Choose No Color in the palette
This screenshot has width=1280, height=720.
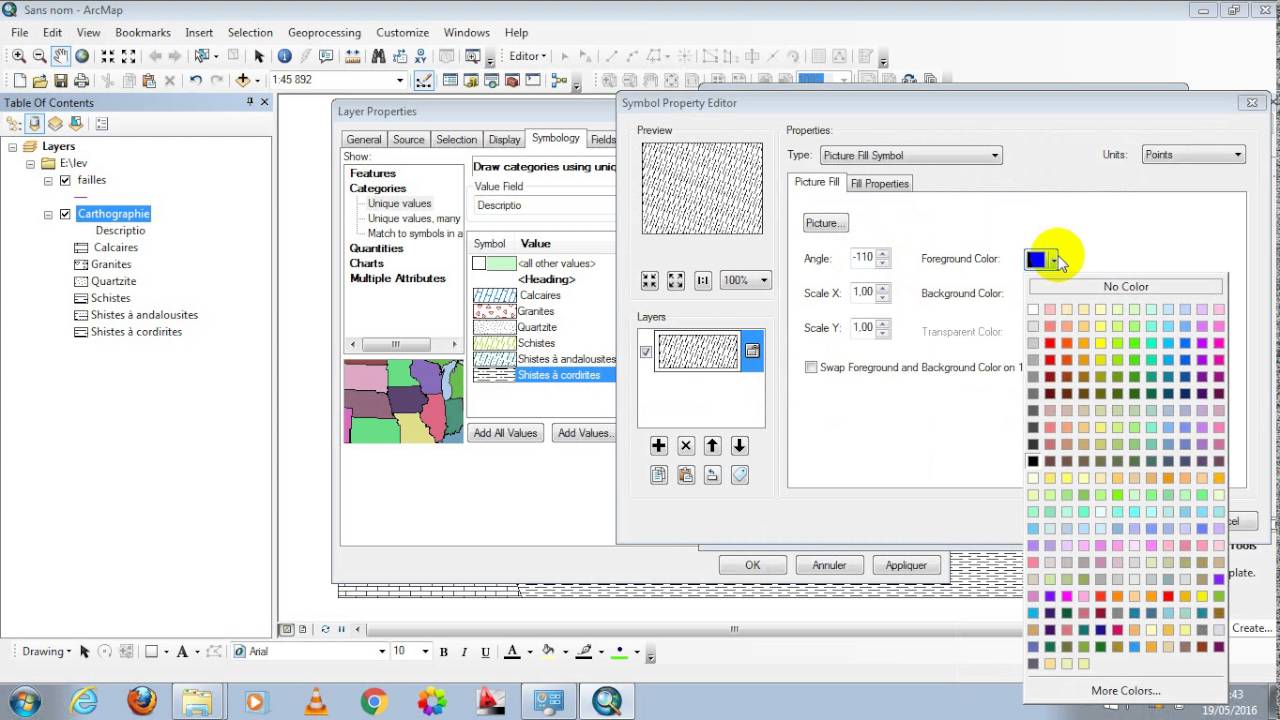pos(1126,287)
